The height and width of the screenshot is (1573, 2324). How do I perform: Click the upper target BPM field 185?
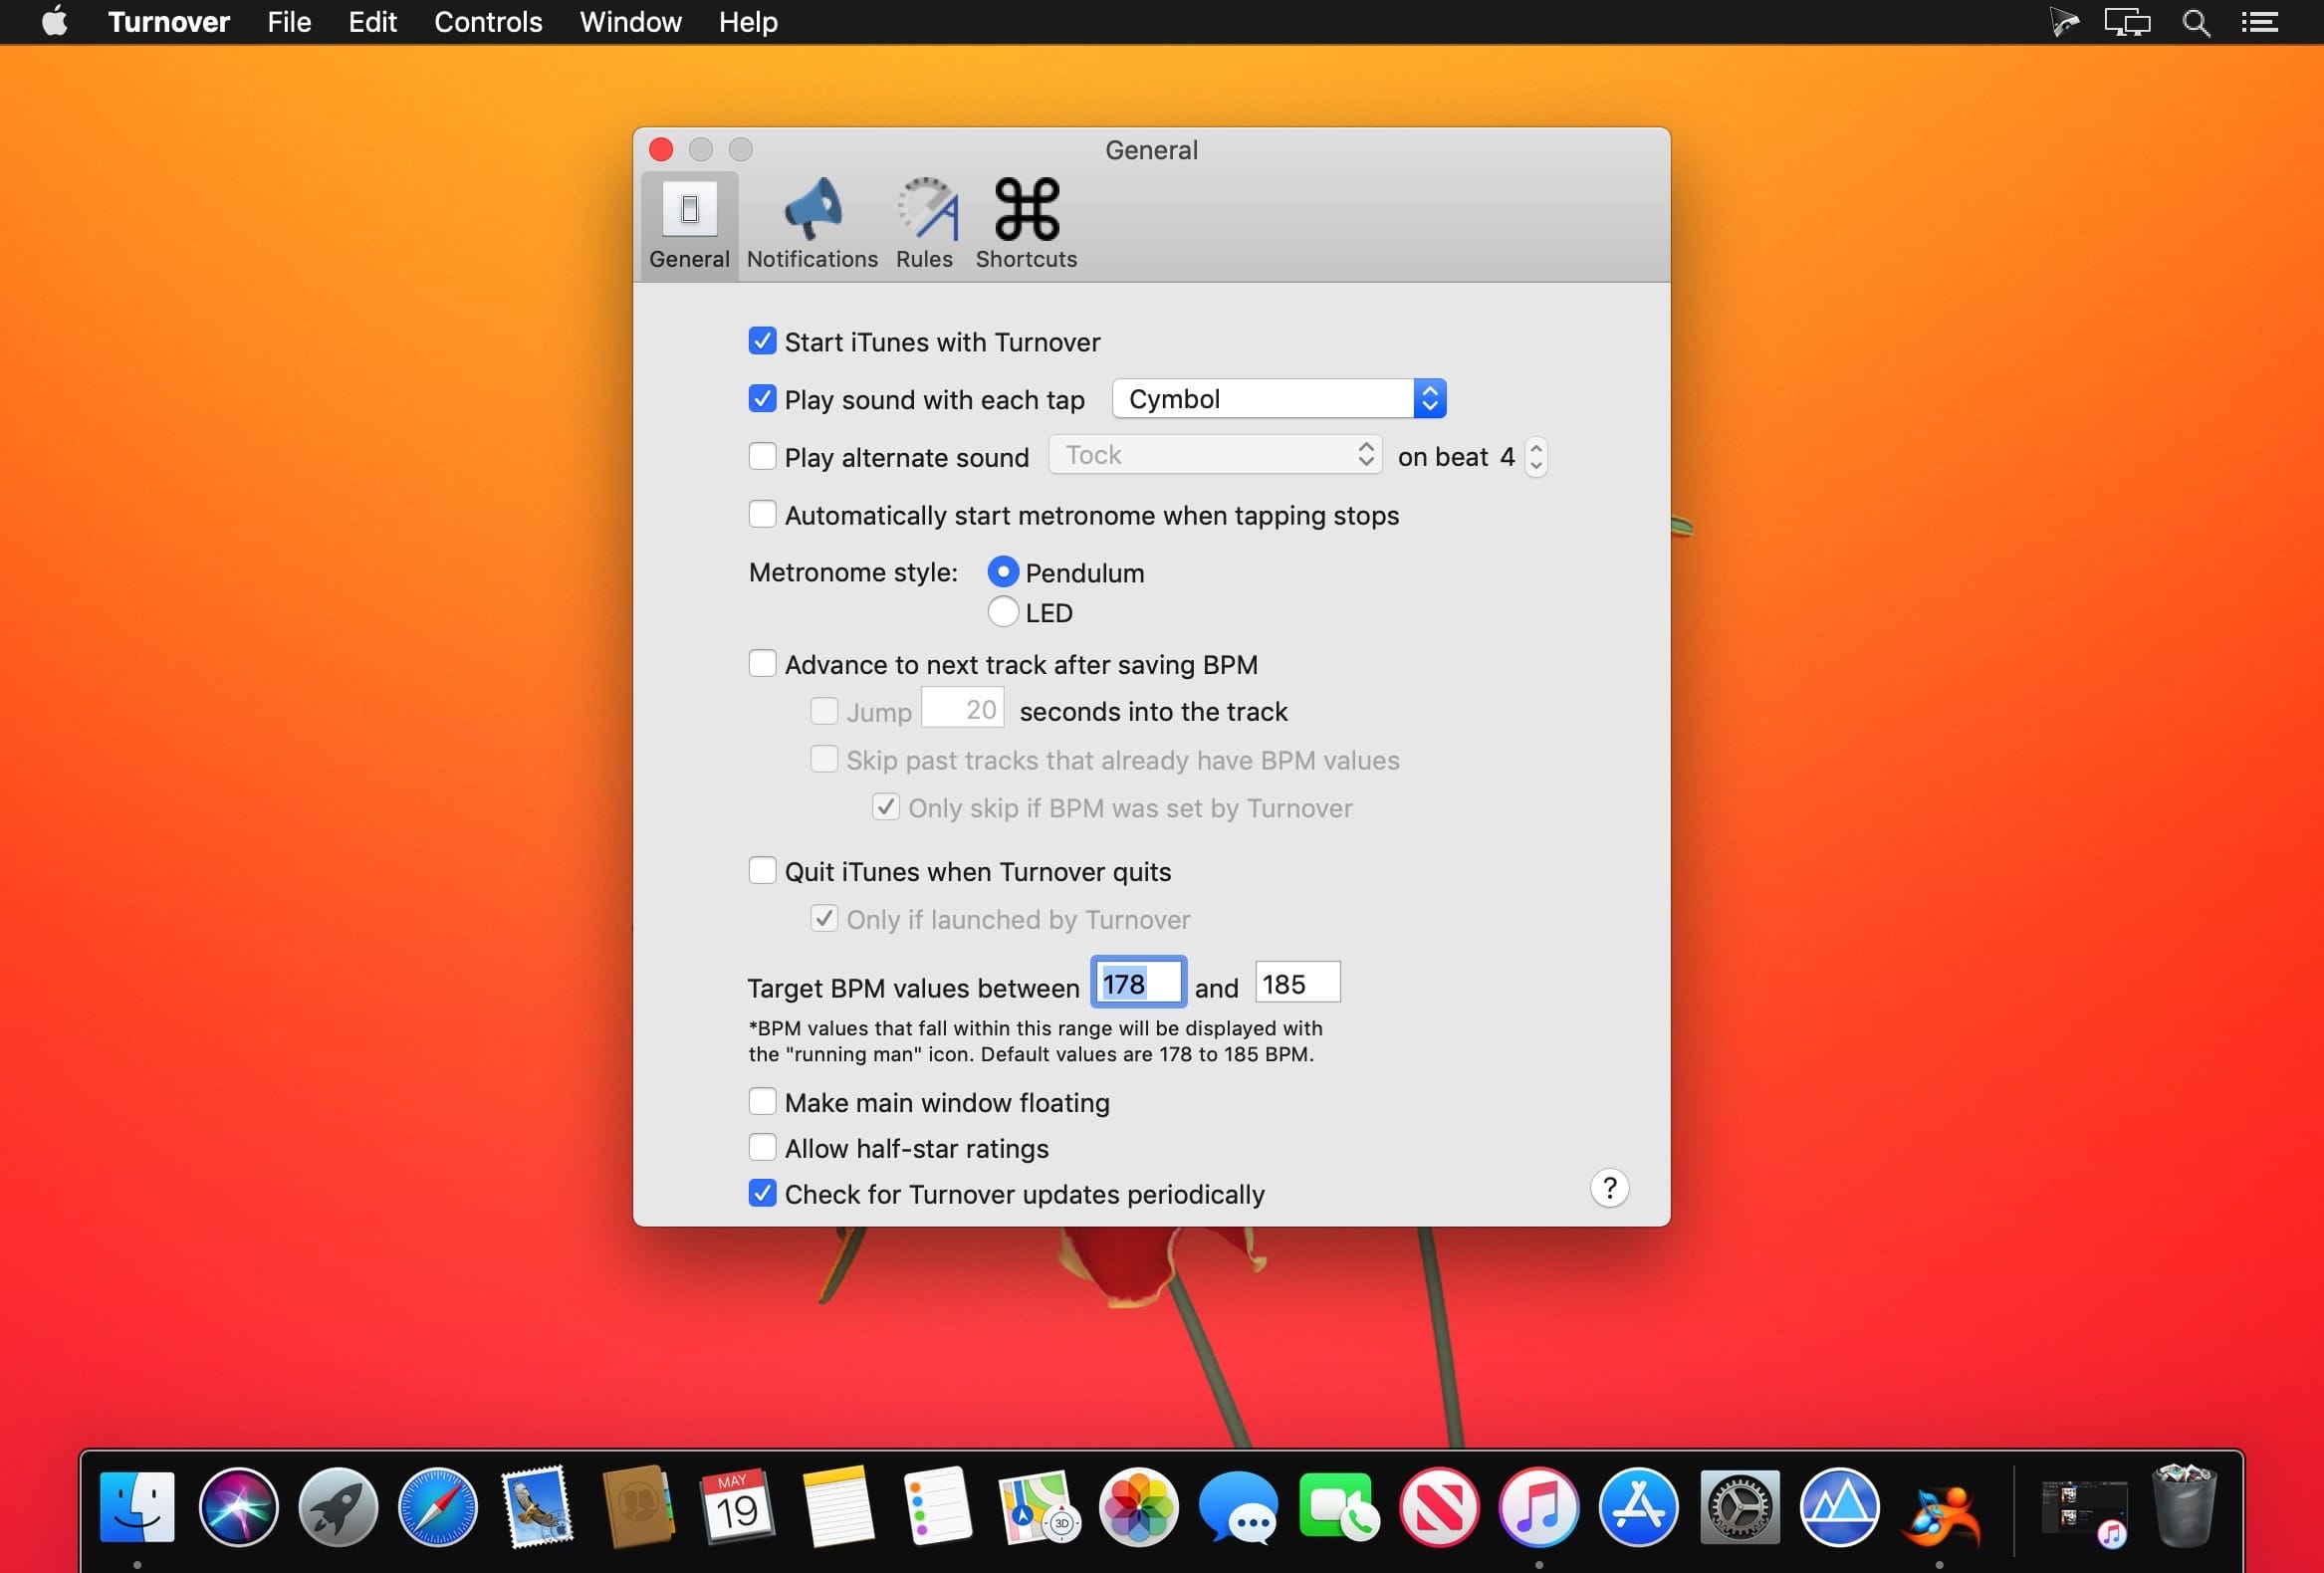click(1297, 983)
